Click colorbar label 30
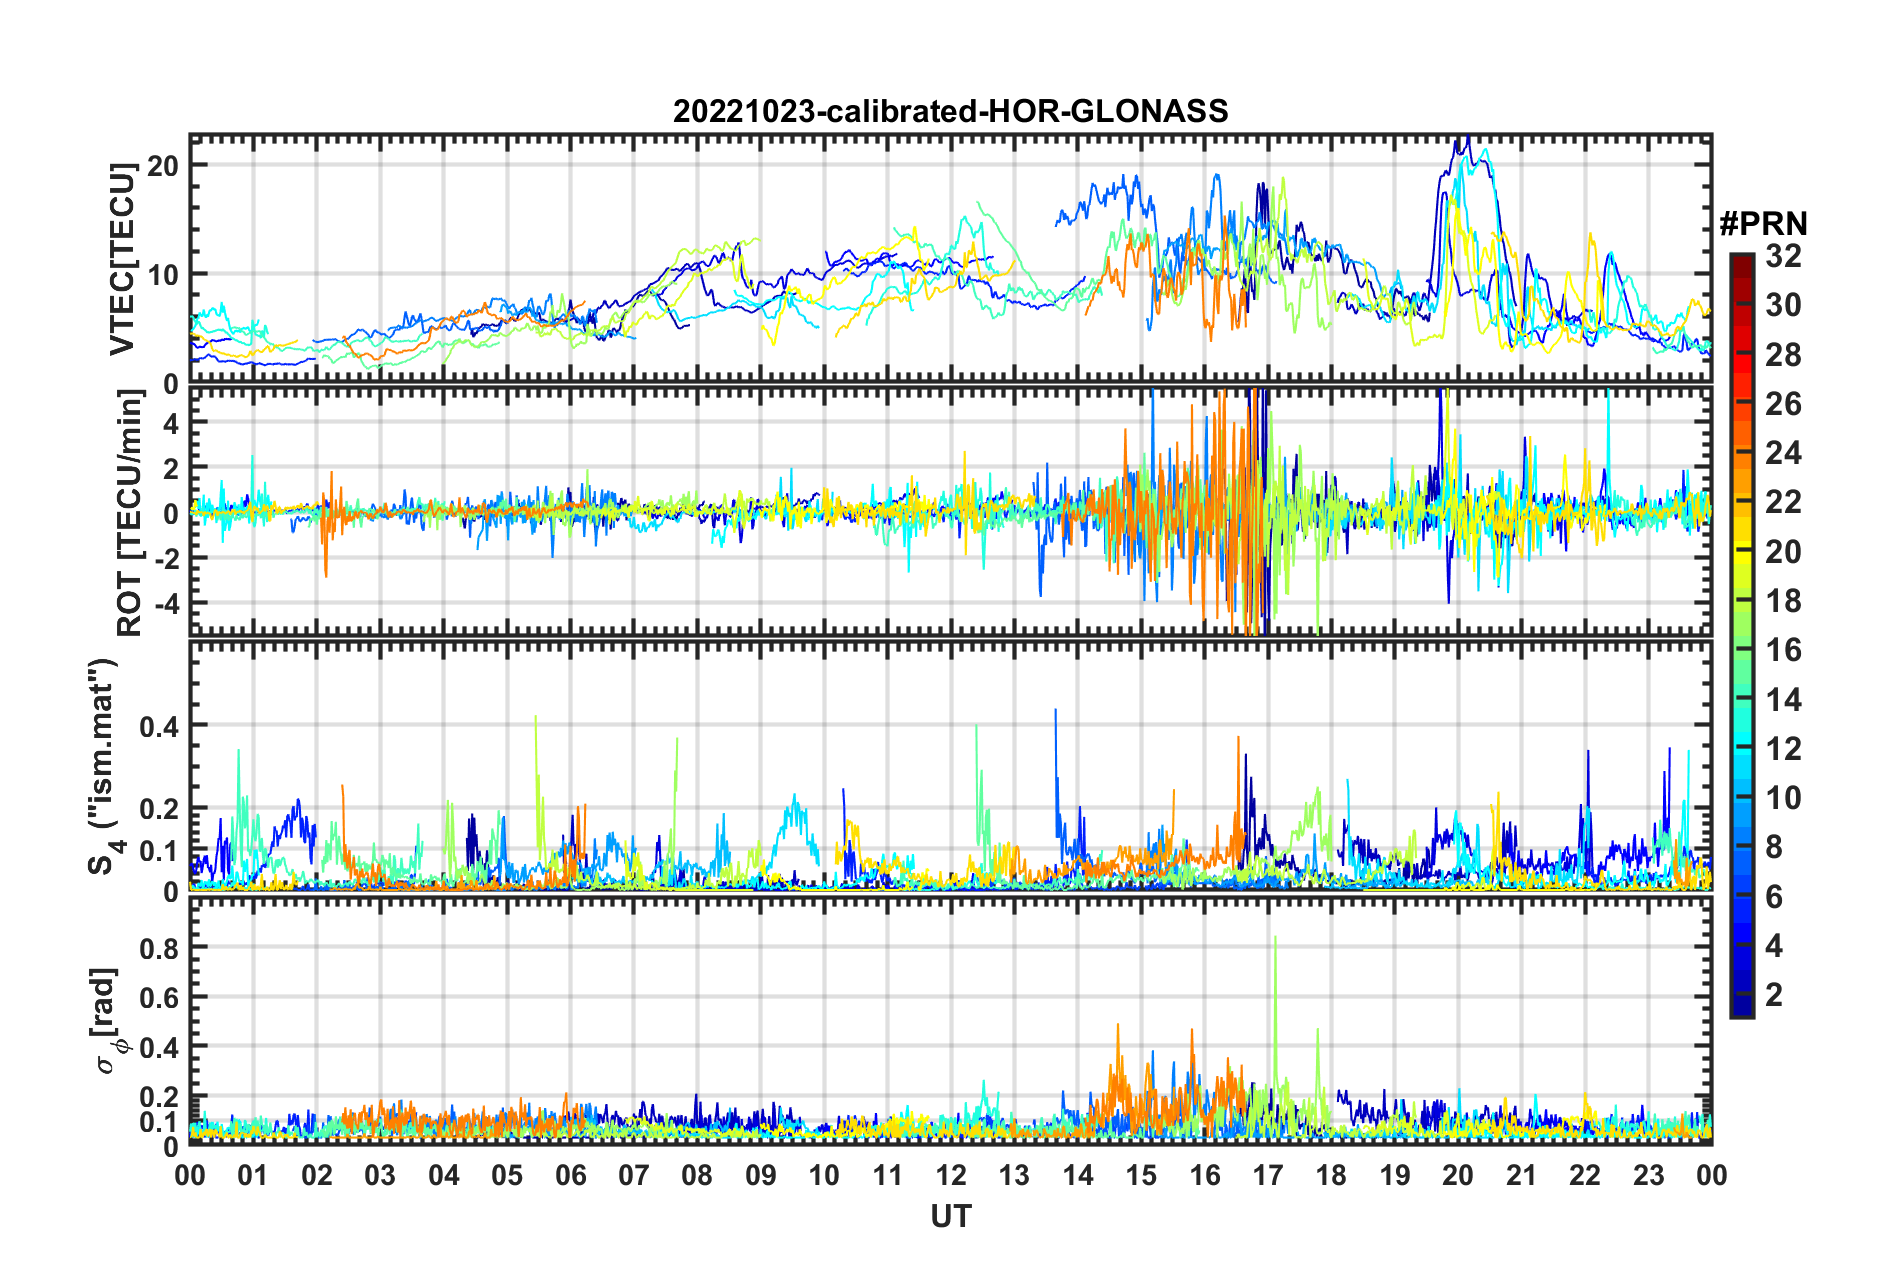The height and width of the screenshot is (1272, 1902). tap(1784, 305)
